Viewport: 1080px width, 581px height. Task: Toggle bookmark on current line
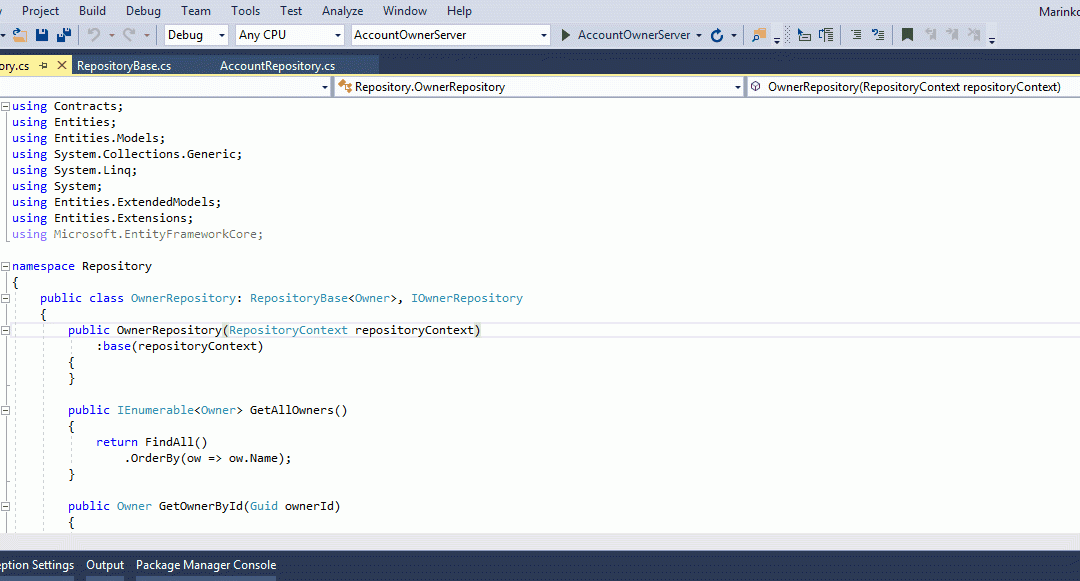point(907,35)
